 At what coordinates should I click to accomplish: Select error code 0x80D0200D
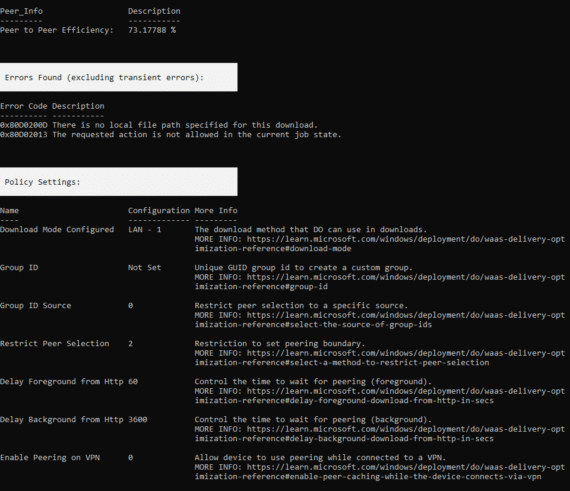pos(24,125)
